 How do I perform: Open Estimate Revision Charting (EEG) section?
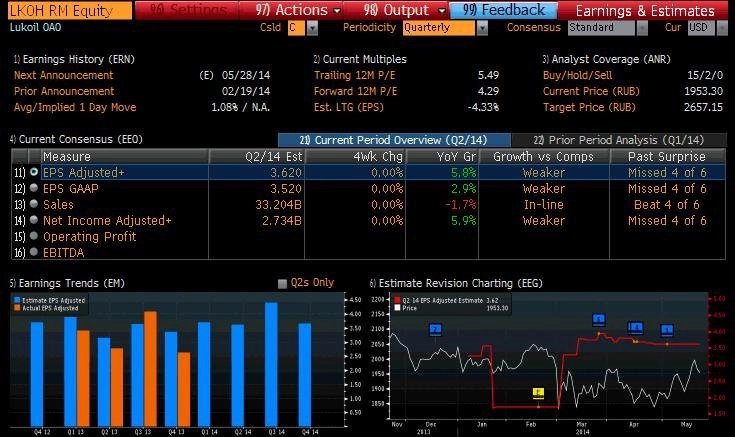tap(456, 283)
